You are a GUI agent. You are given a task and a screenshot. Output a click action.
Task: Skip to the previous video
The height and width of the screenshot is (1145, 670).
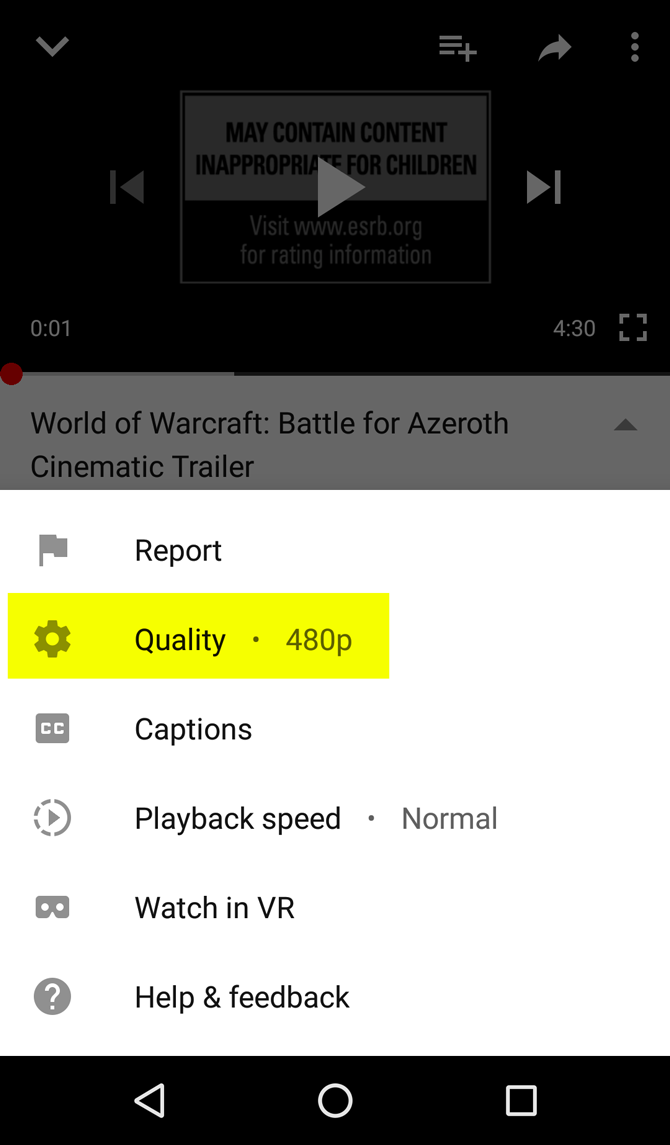[x=127, y=187]
